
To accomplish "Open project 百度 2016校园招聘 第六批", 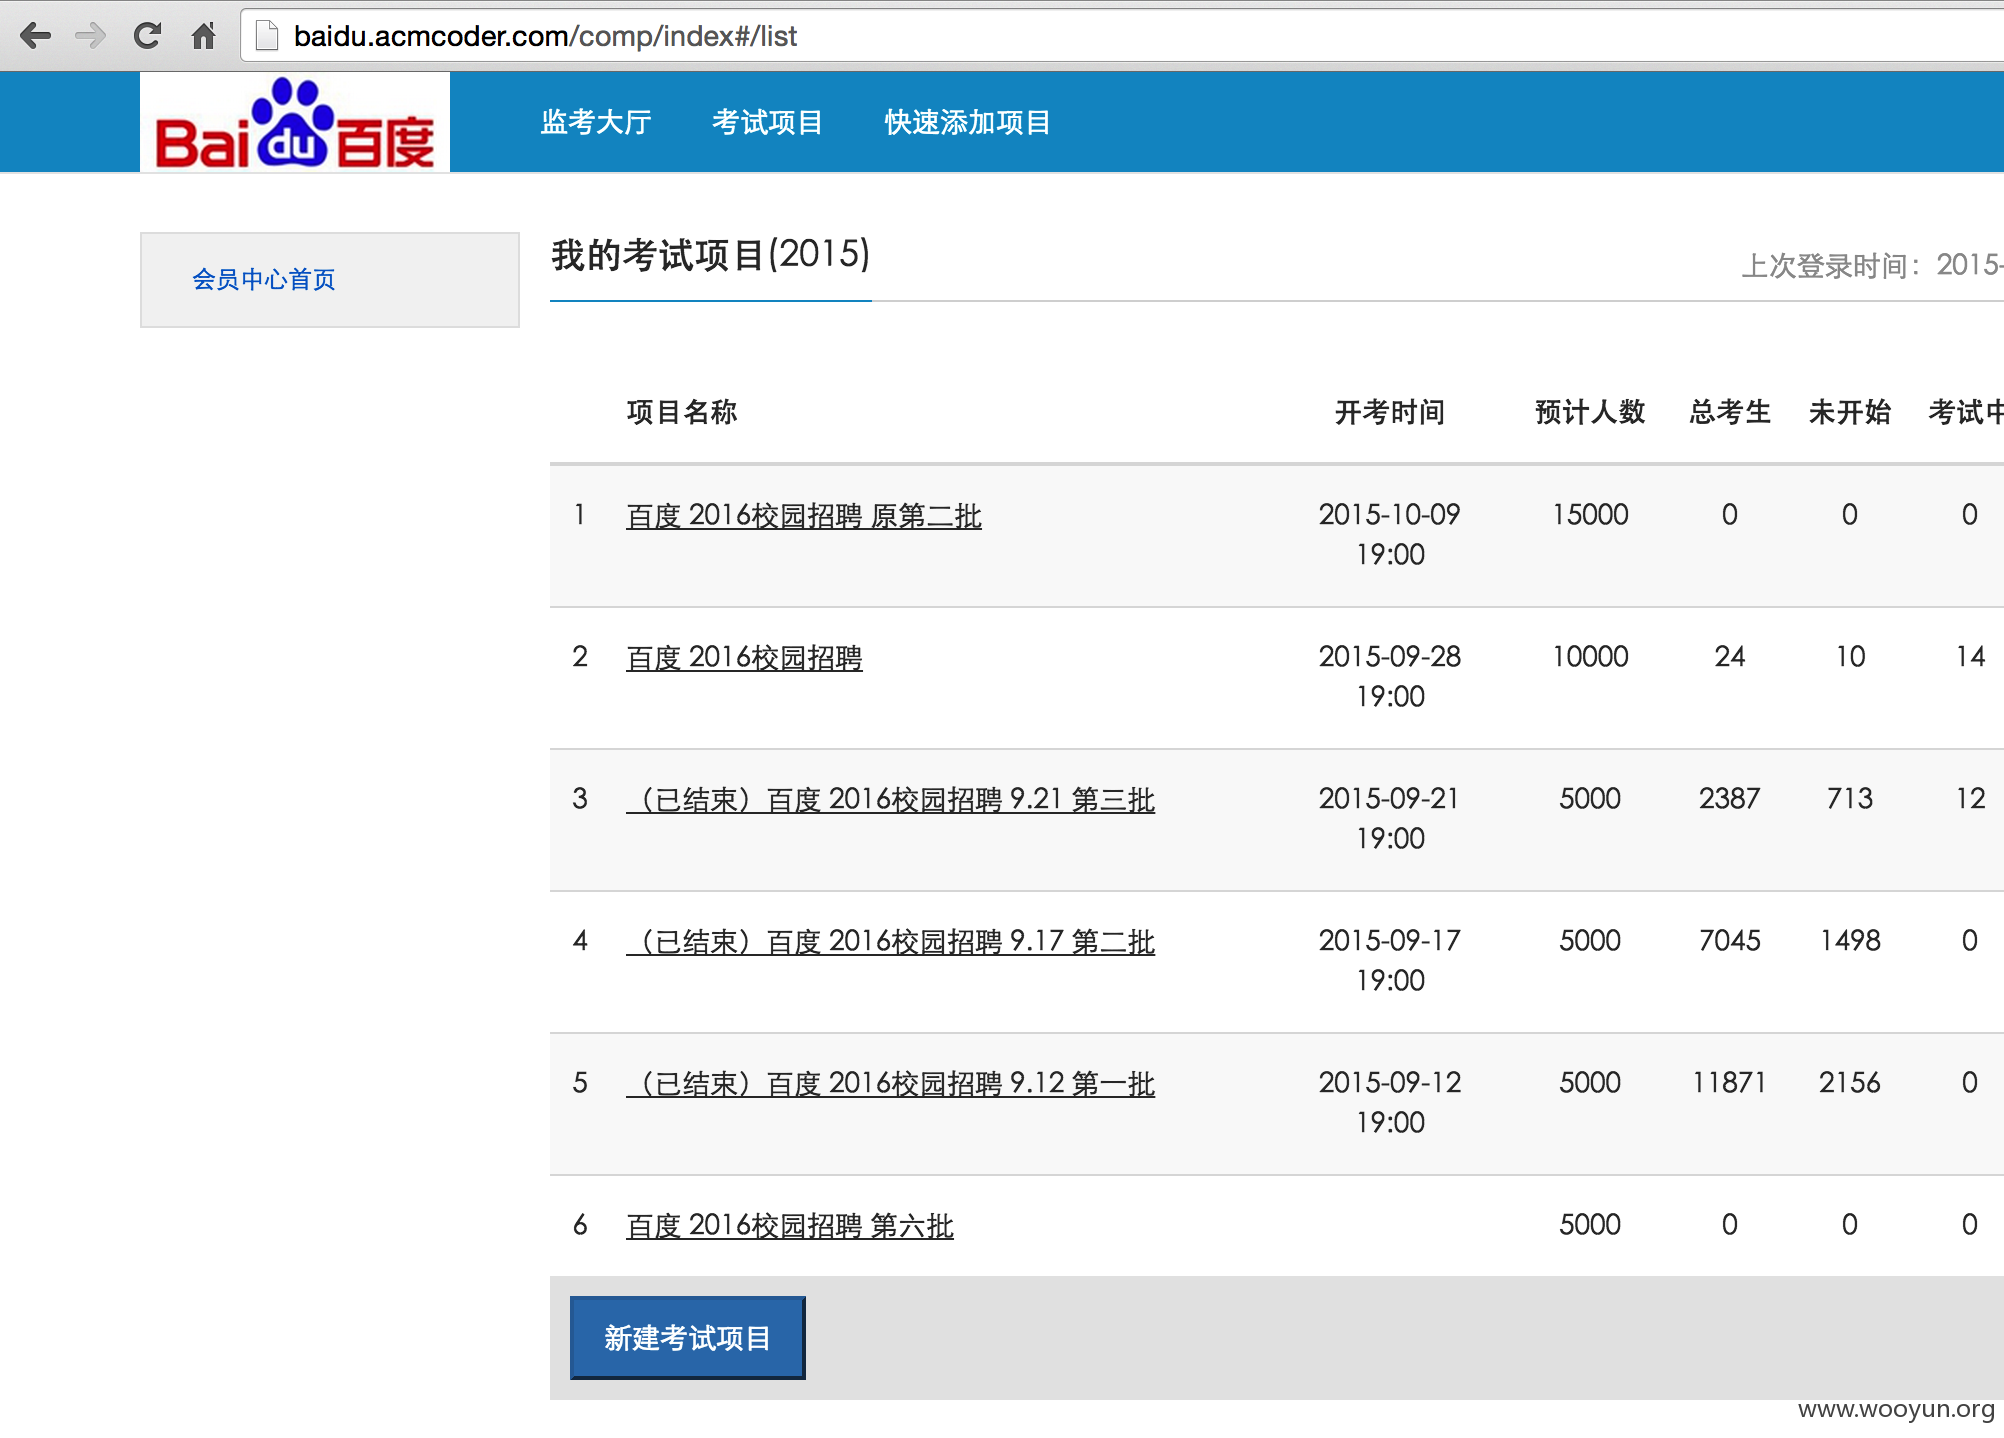I will point(790,1226).
